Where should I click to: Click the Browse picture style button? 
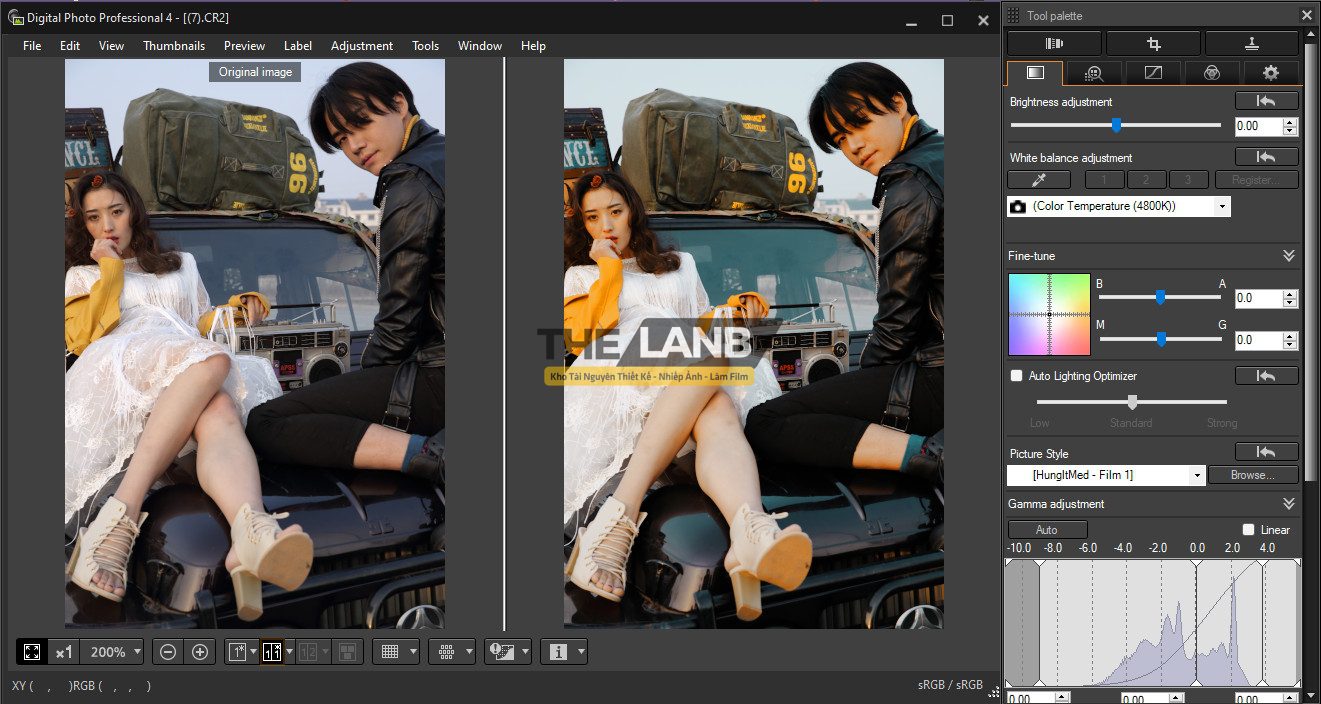(1253, 475)
